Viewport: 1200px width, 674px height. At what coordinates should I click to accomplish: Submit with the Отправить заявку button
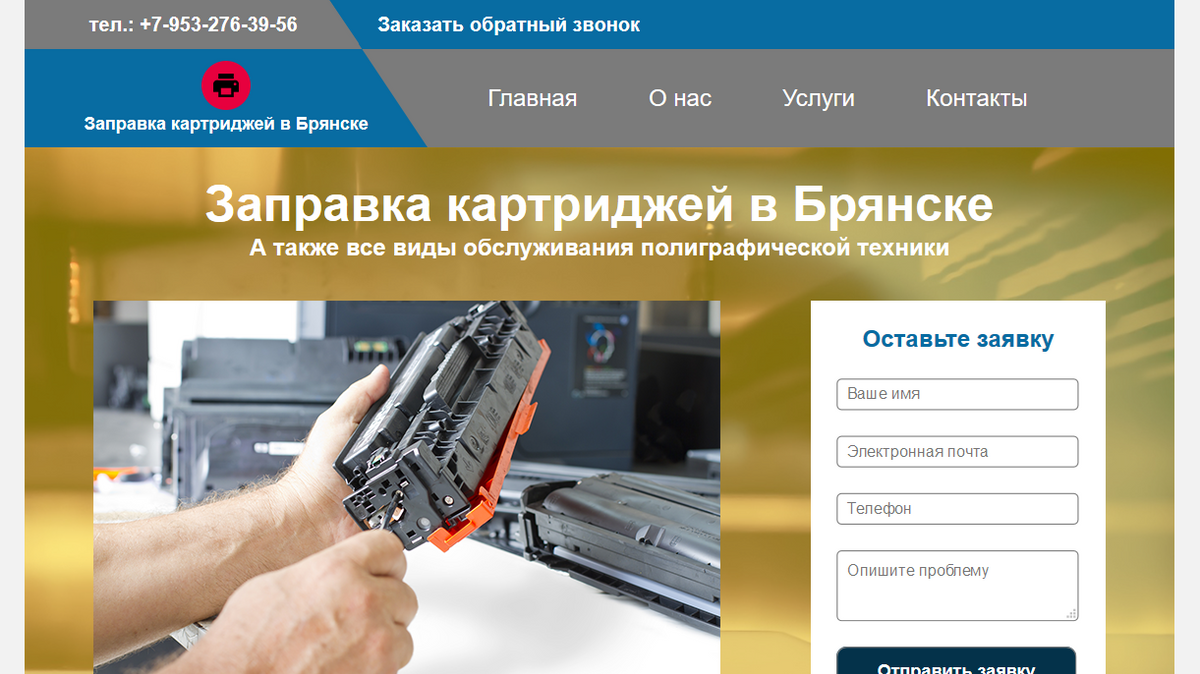tap(956, 661)
